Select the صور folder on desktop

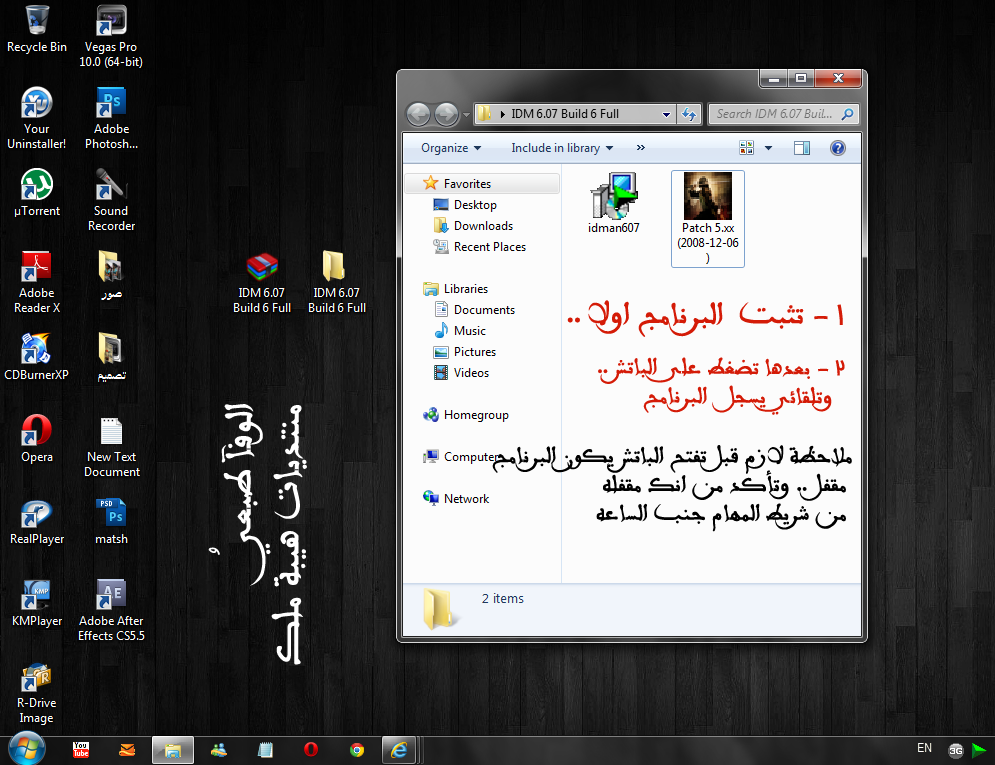pos(111,275)
